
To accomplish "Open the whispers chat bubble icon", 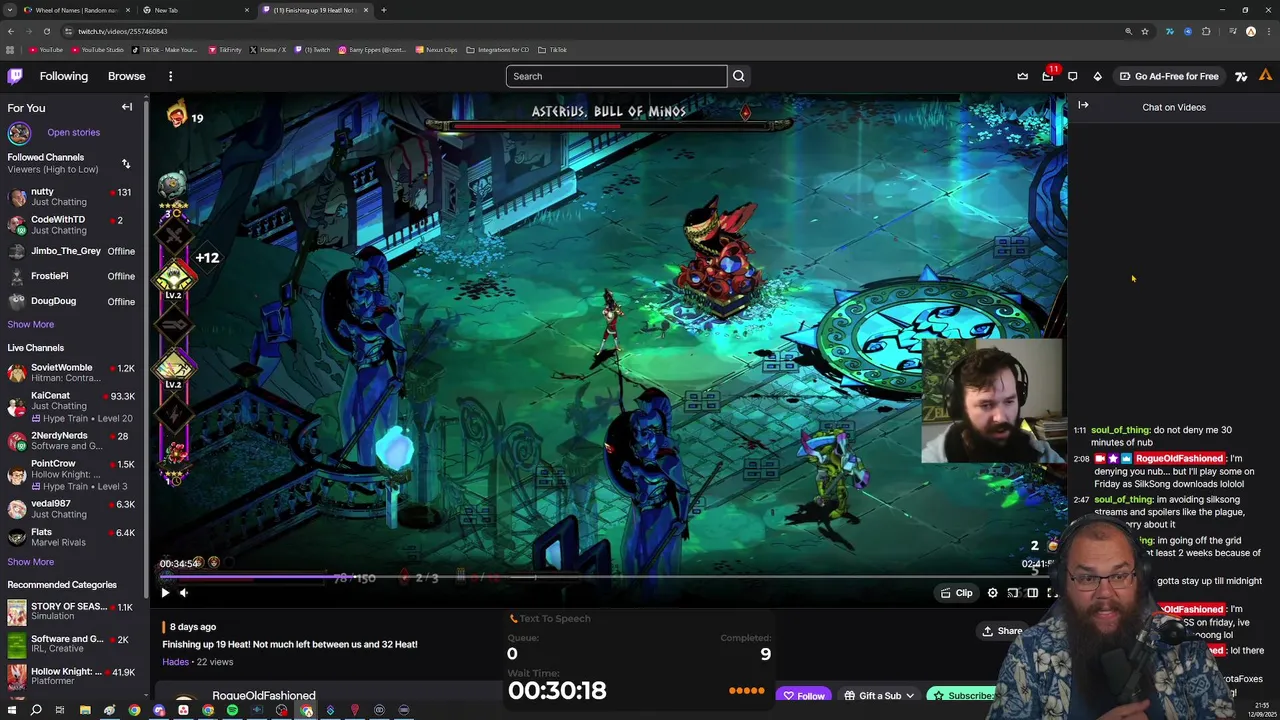I will 1072,76.
